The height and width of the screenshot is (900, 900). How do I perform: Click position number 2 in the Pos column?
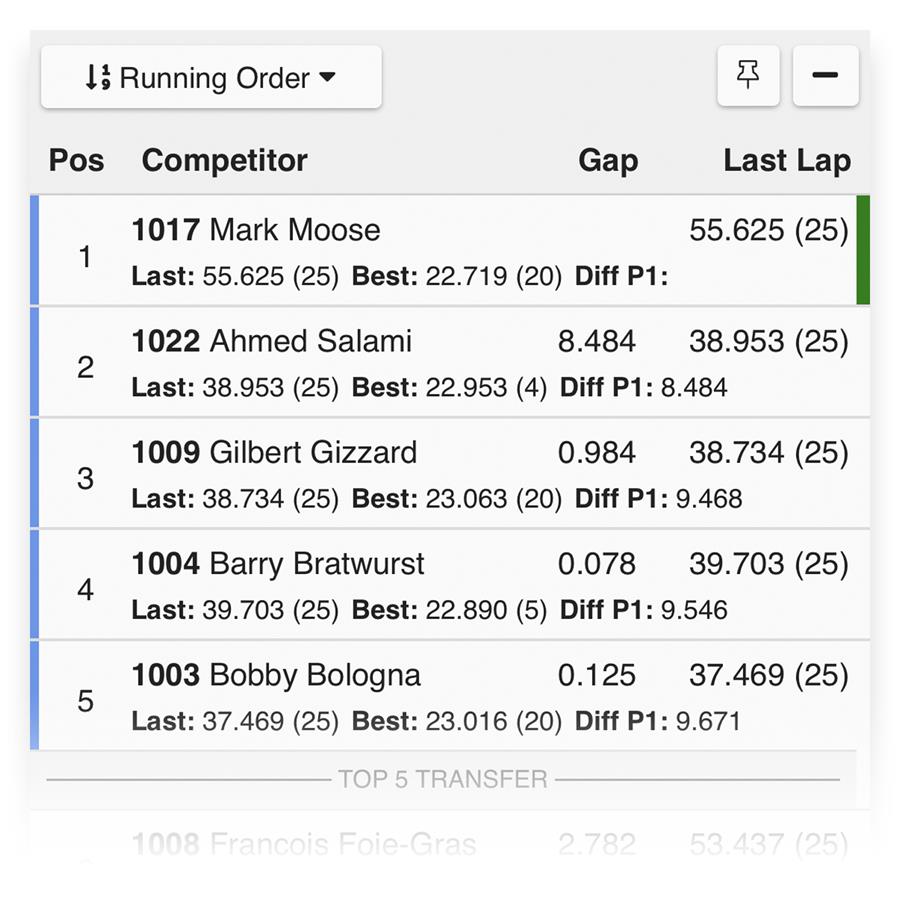[86, 367]
